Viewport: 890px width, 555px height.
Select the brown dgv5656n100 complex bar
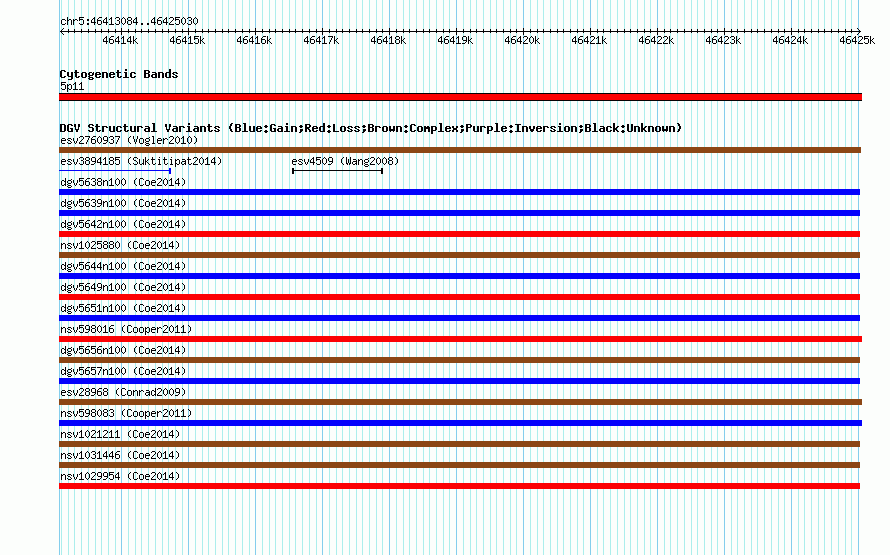tap(460, 360)
